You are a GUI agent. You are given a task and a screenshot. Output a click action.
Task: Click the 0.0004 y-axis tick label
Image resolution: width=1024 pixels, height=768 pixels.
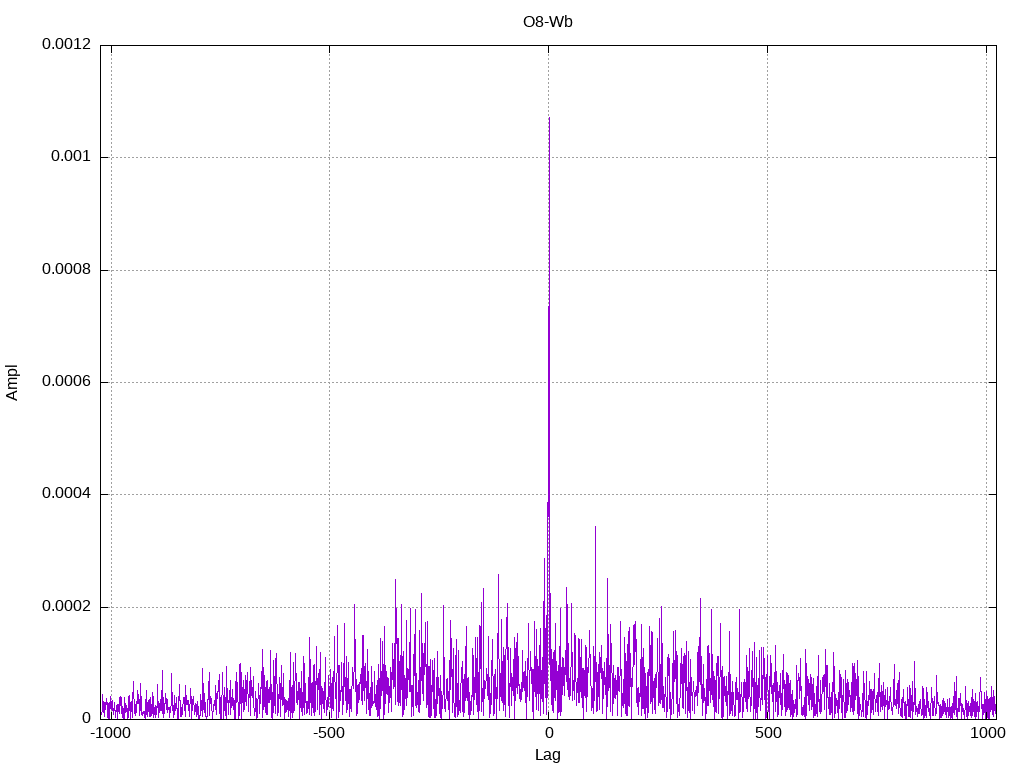click(67, 494)
